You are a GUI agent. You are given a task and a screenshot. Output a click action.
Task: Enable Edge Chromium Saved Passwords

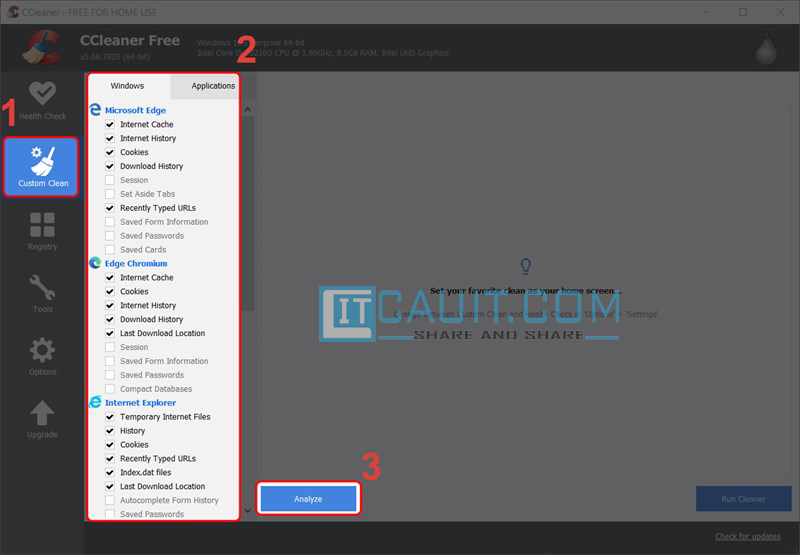(110, 375)
